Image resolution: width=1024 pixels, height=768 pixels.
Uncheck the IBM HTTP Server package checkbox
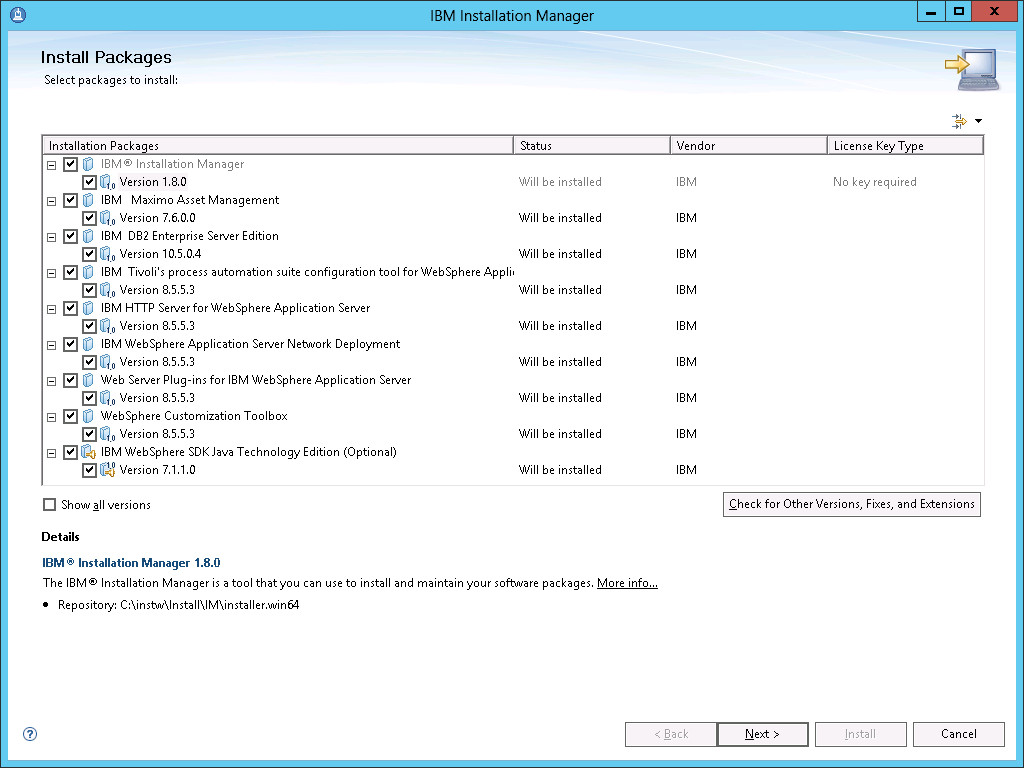(x=71, y=308)
